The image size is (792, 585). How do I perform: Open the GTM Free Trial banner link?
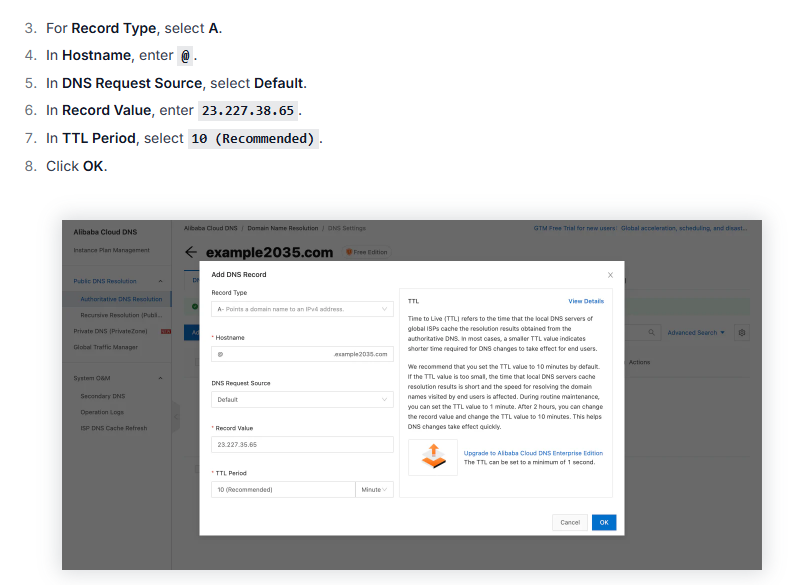coord(640,228)
